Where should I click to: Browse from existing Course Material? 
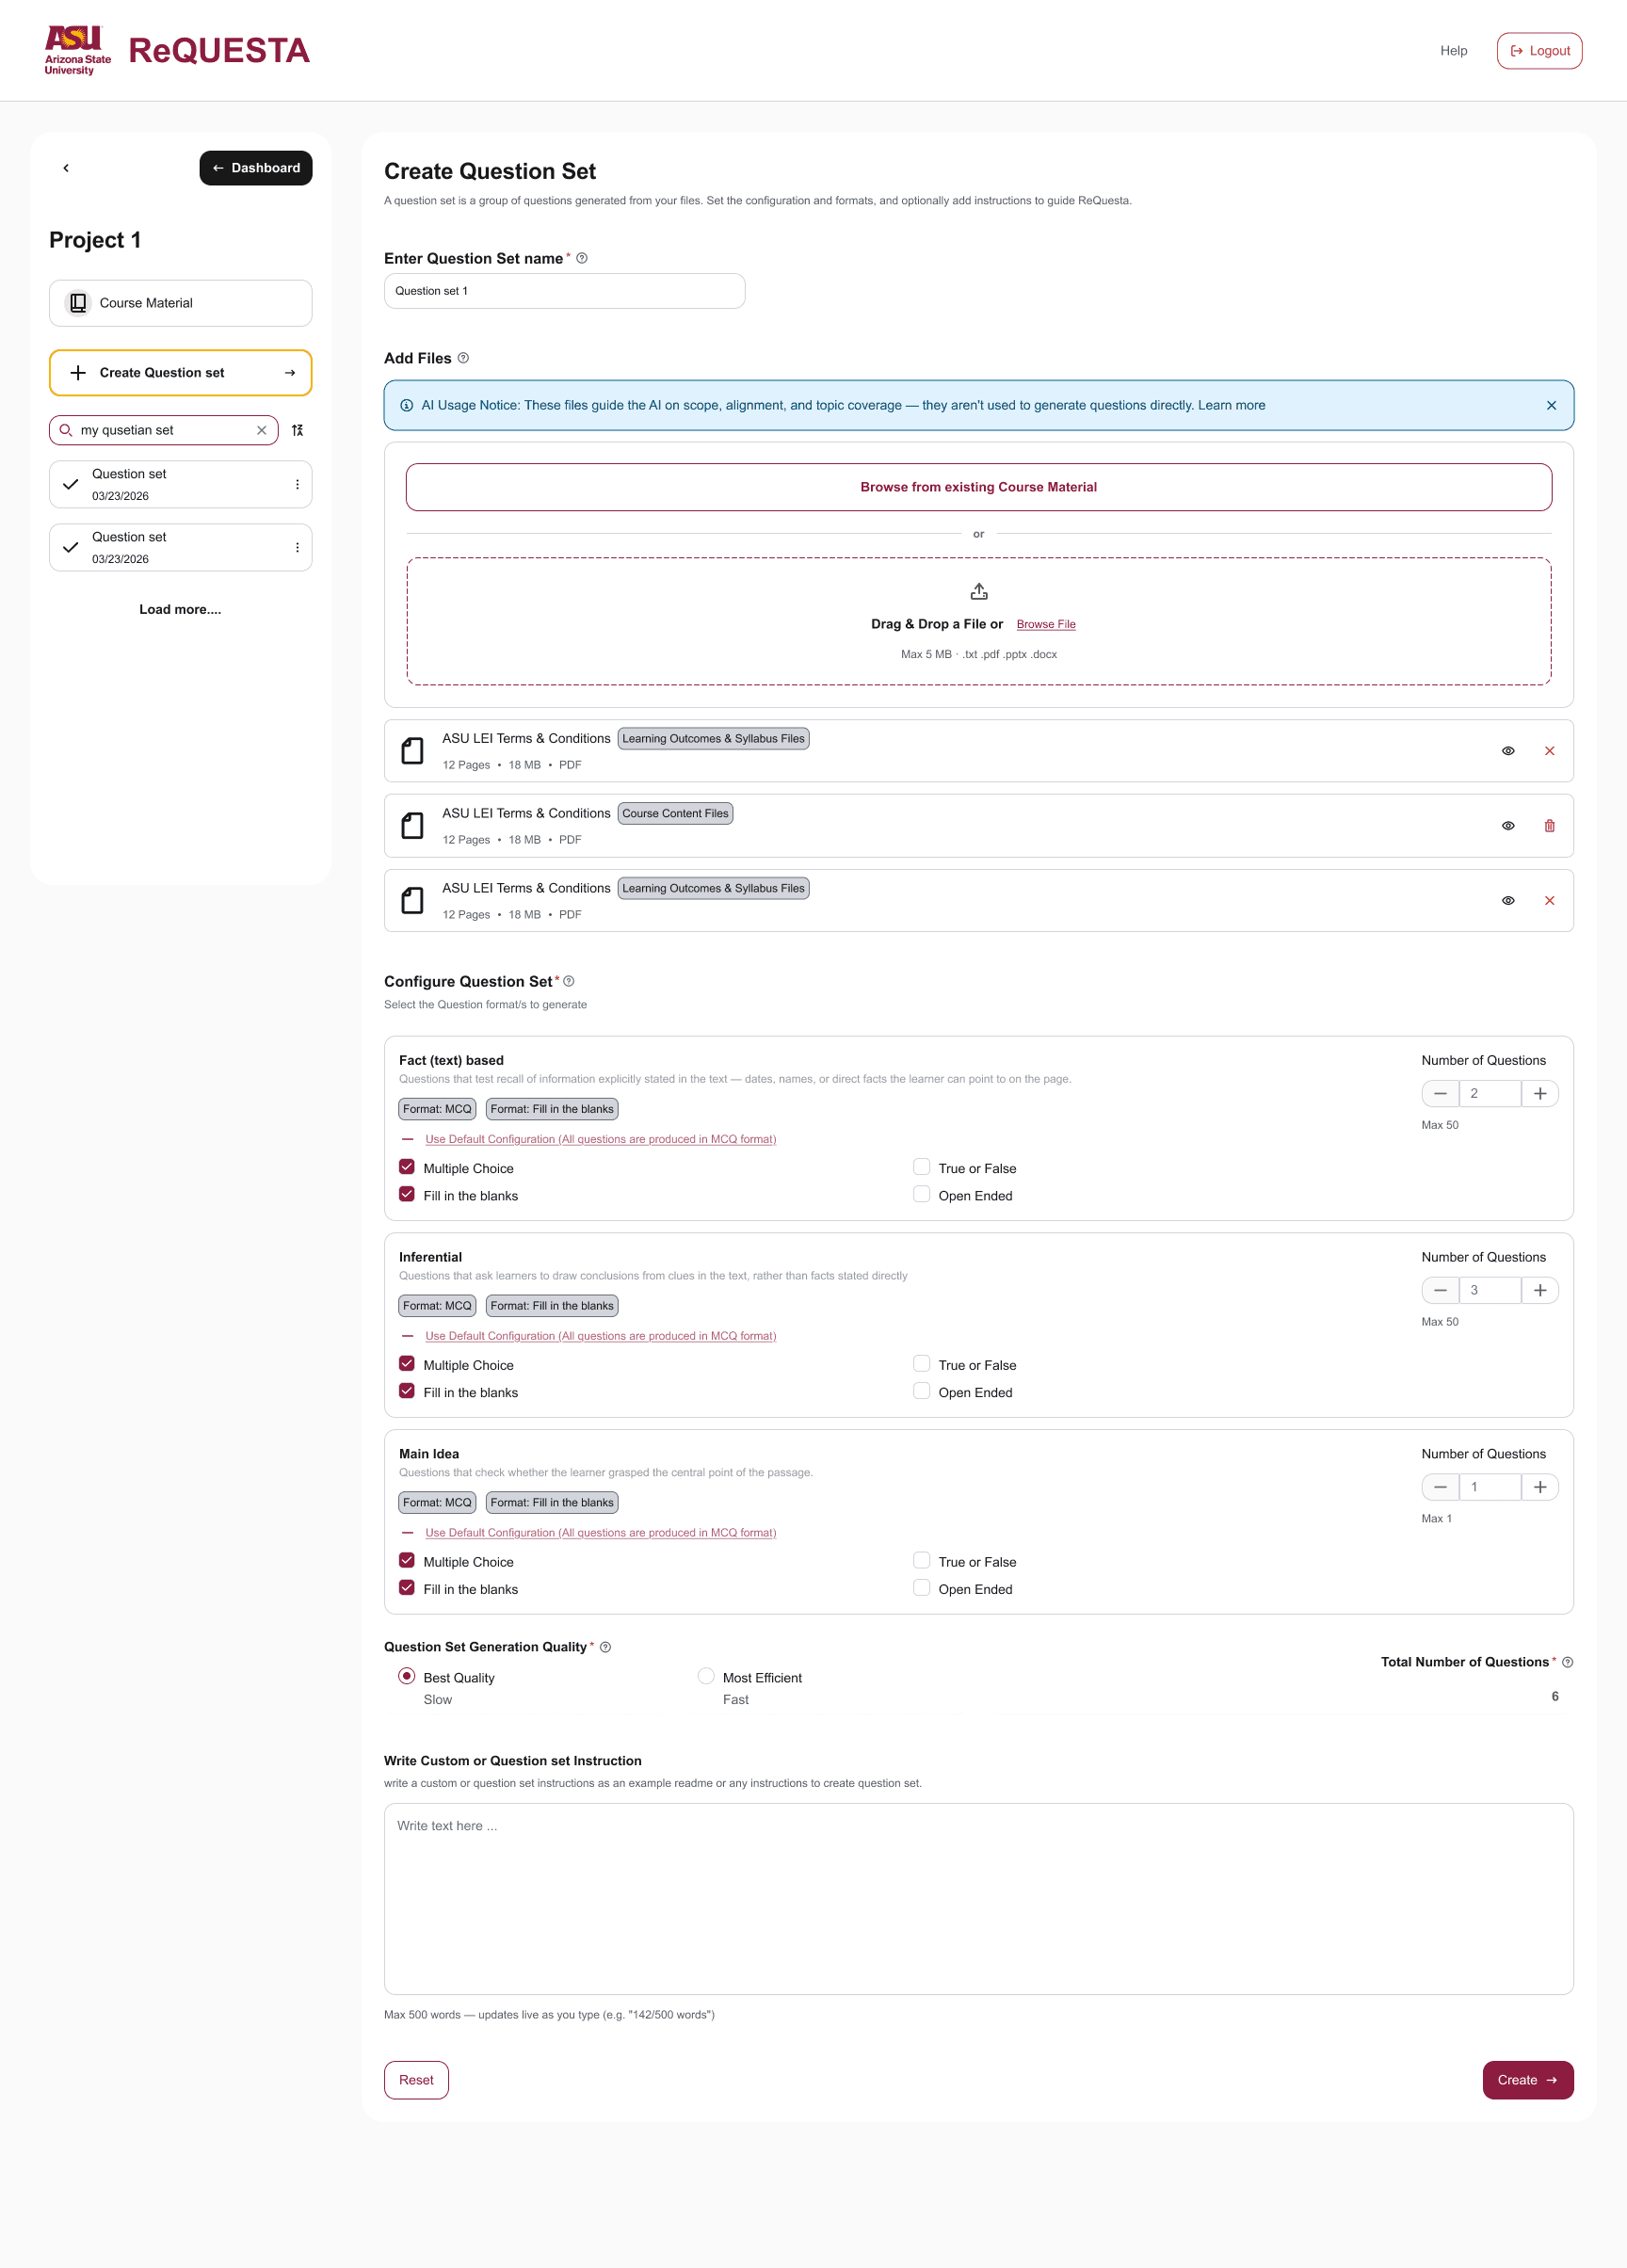979,487
